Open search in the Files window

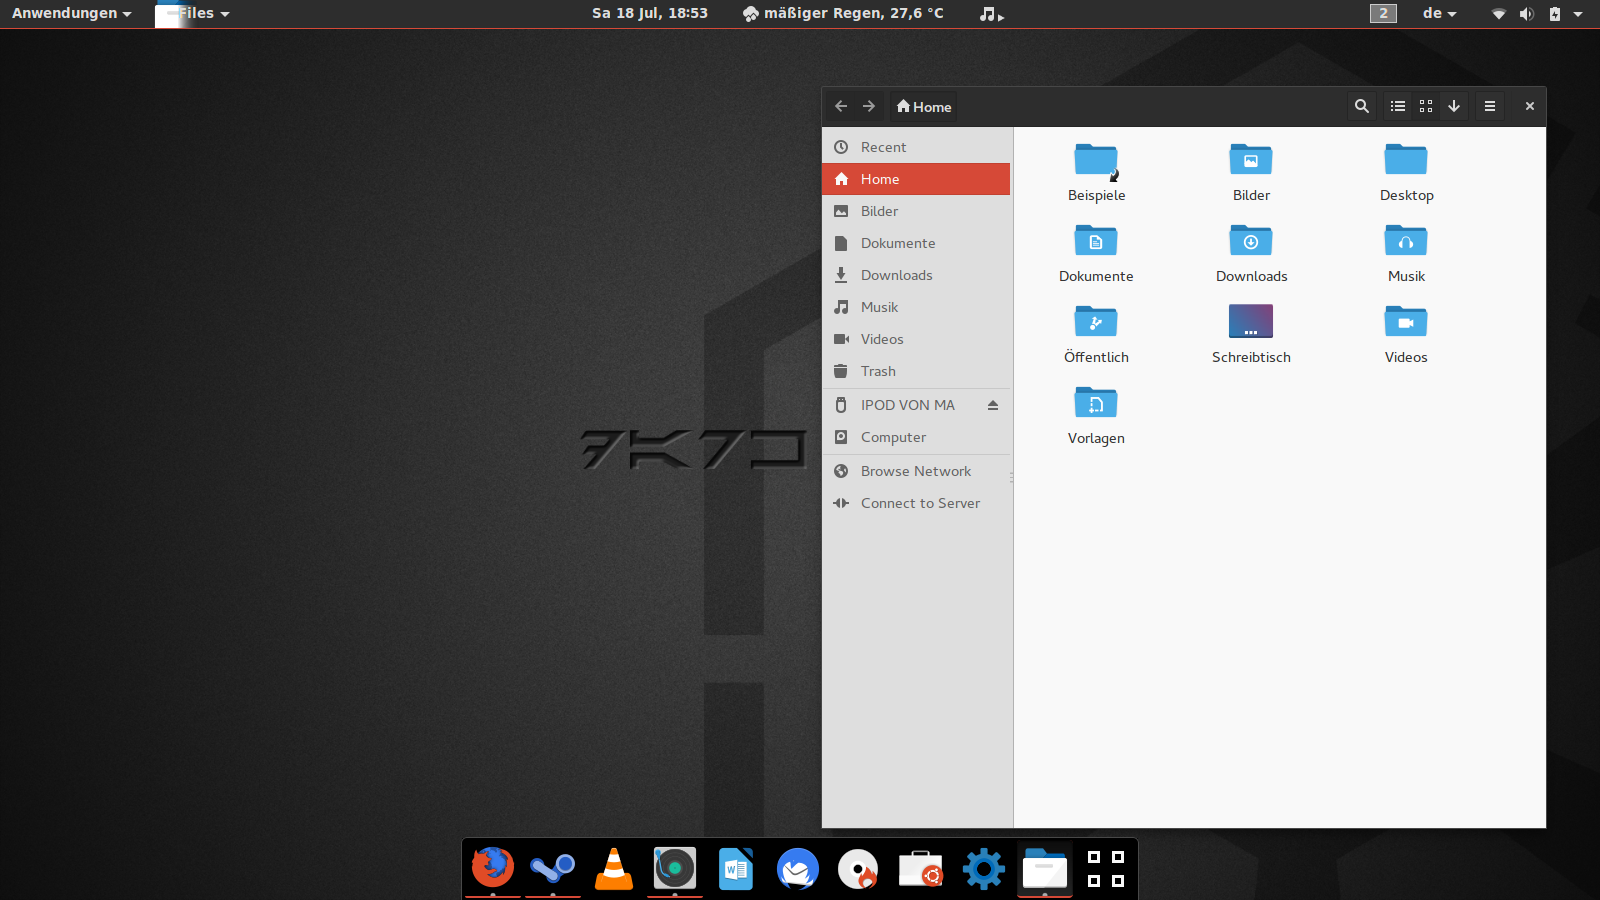click(1362, 106)
